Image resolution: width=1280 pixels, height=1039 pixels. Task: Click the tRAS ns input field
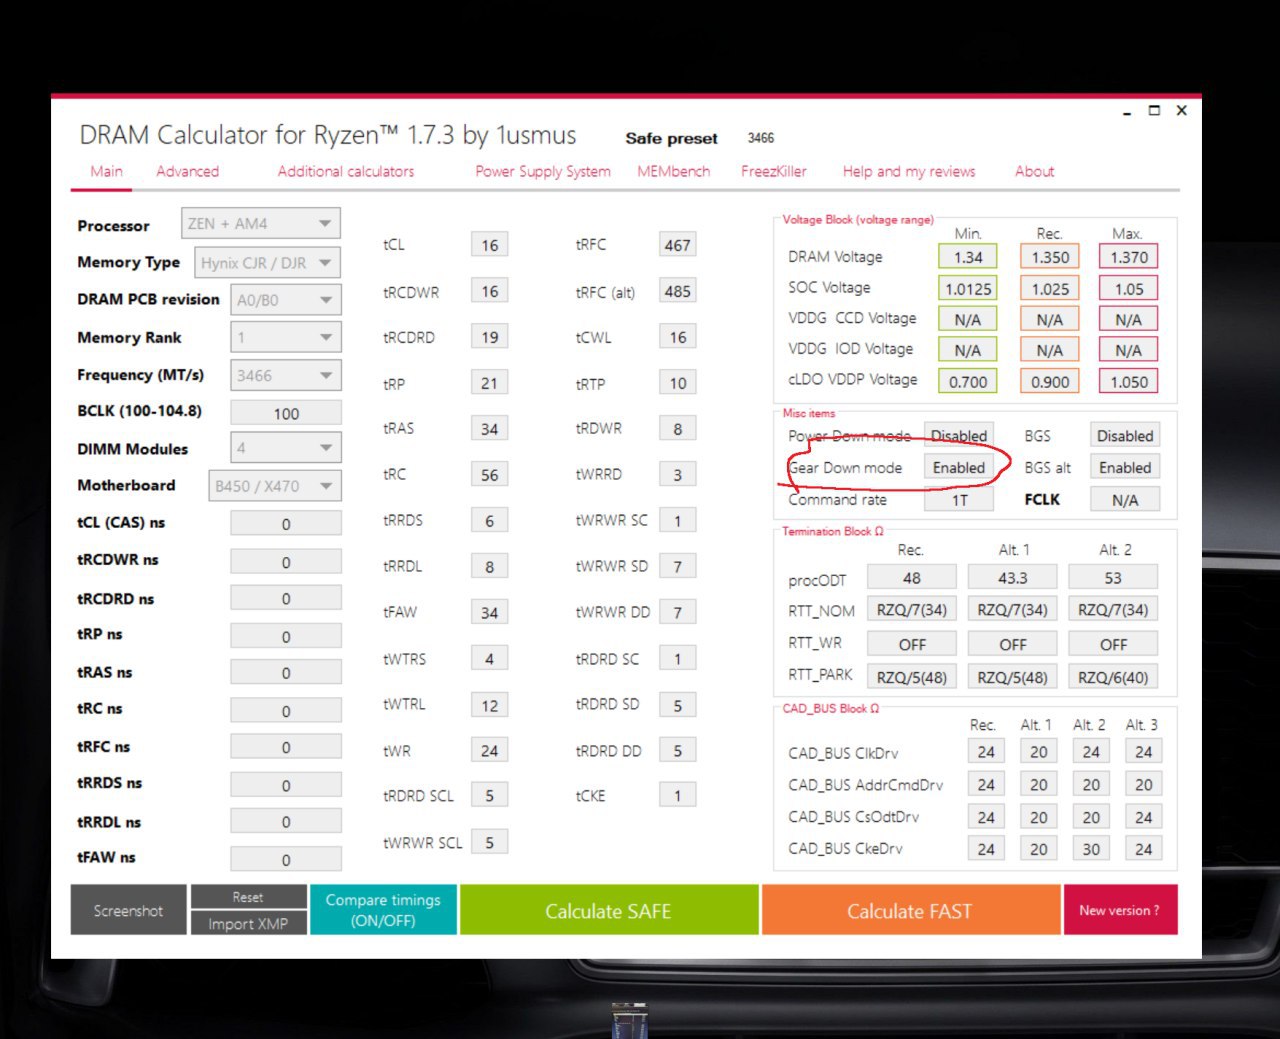coord(286,672)
